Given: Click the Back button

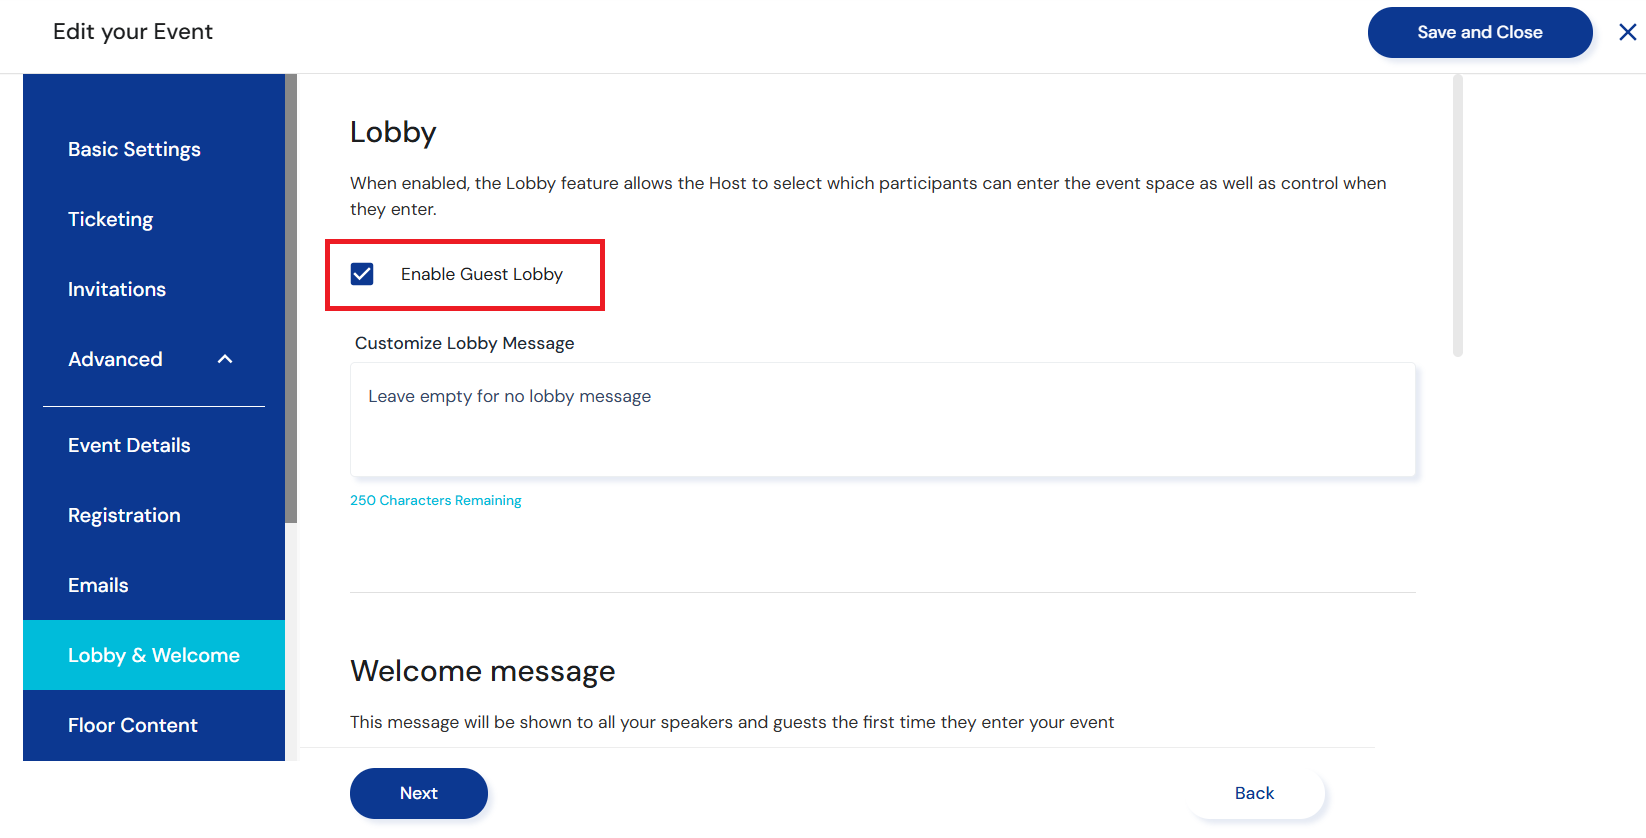Looking at the screenshot, I should [x=1254, y=793].
